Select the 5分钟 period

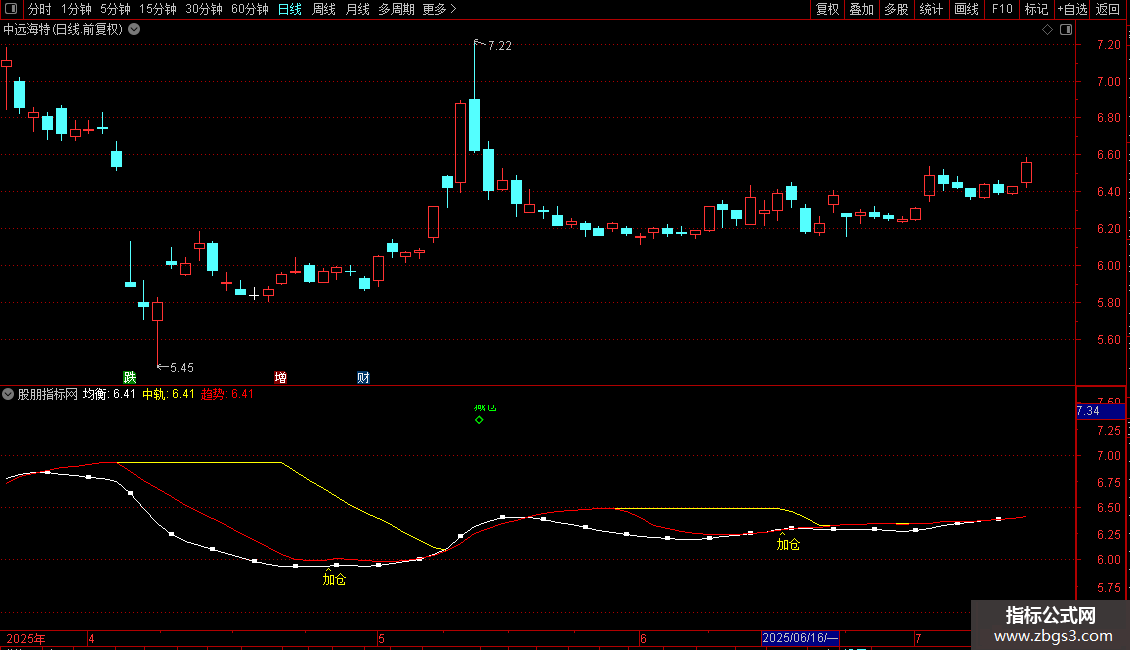pos(115,9)
